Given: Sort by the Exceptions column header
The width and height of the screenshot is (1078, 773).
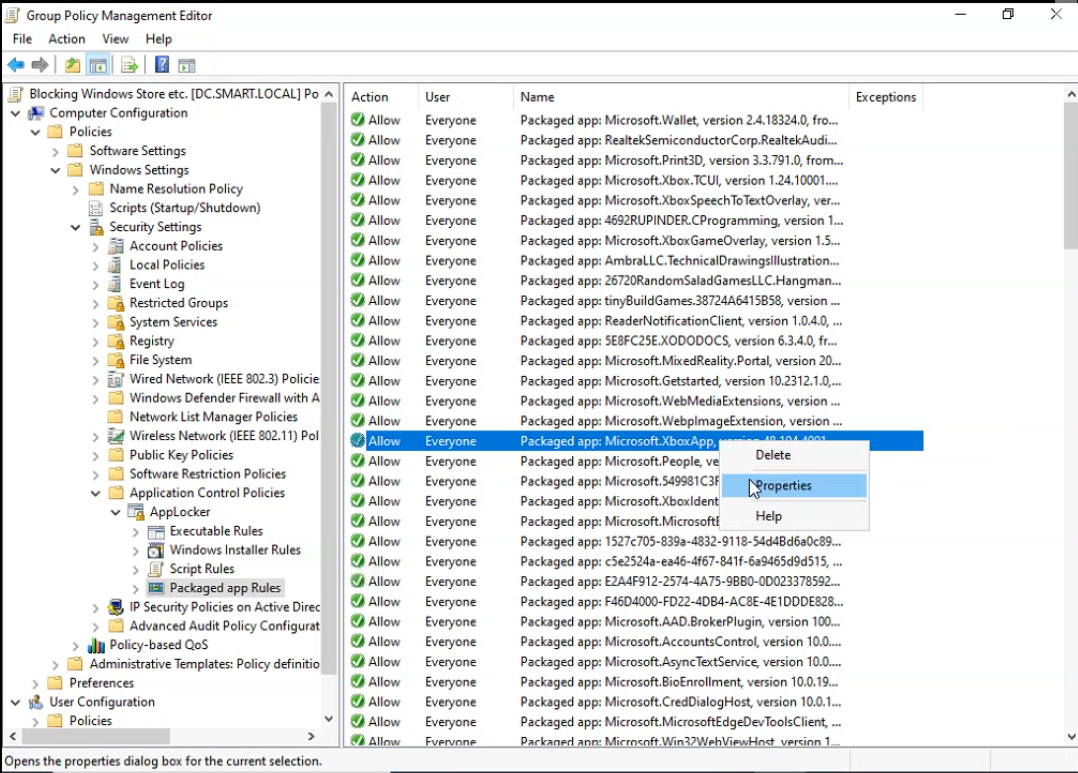Looking at the screenshot, I should [x=886, y=97].
